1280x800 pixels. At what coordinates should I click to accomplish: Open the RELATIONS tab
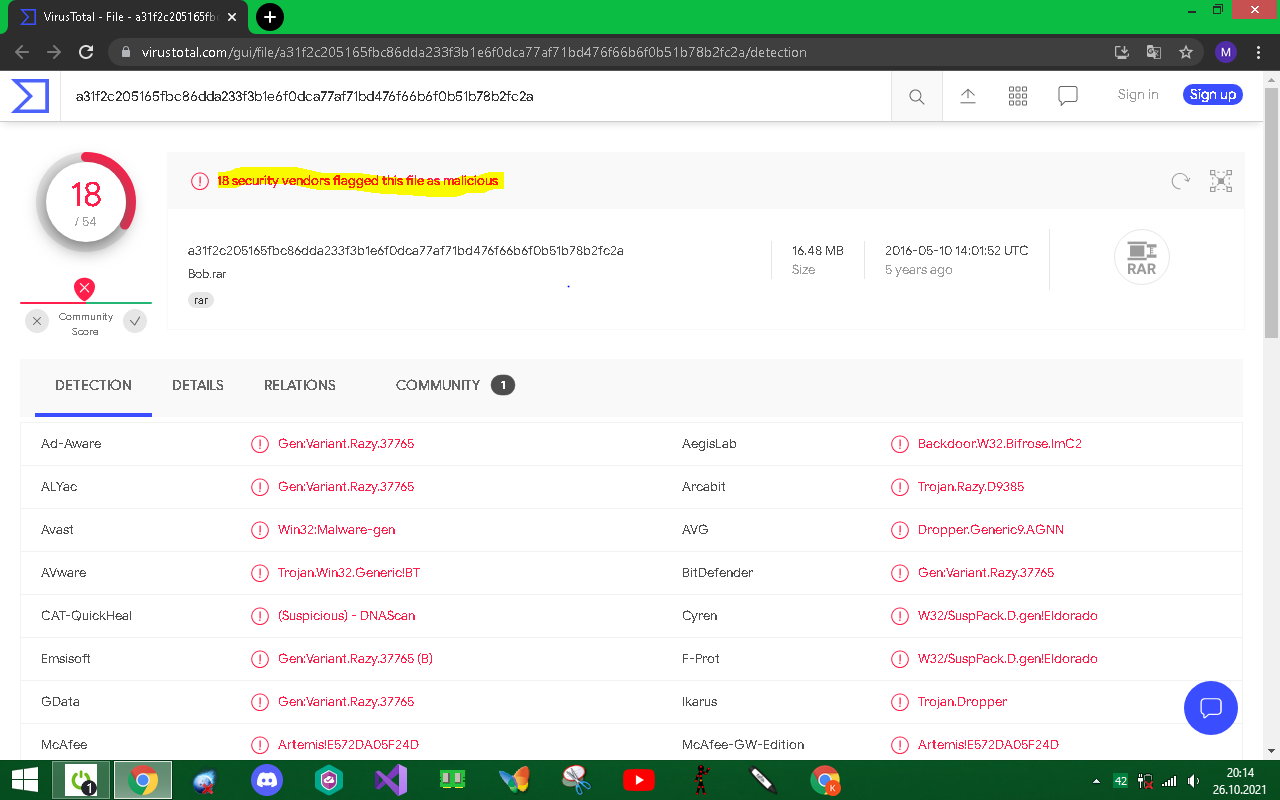(300, 385)
